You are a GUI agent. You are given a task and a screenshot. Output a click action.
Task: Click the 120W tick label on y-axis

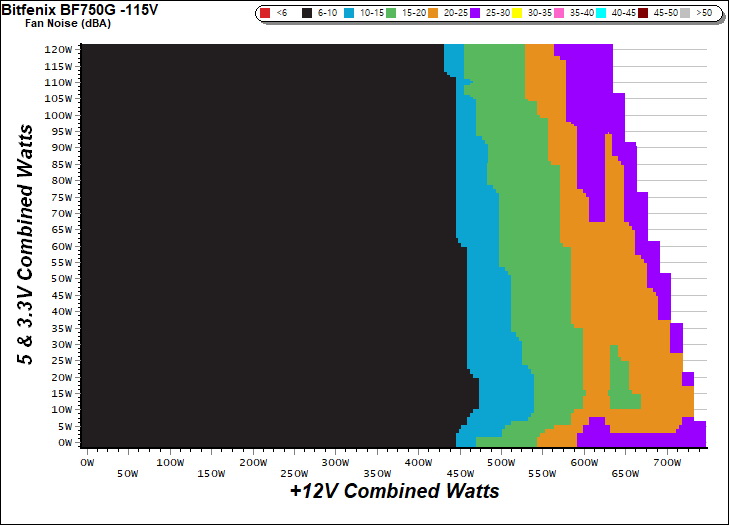point(59,49)
